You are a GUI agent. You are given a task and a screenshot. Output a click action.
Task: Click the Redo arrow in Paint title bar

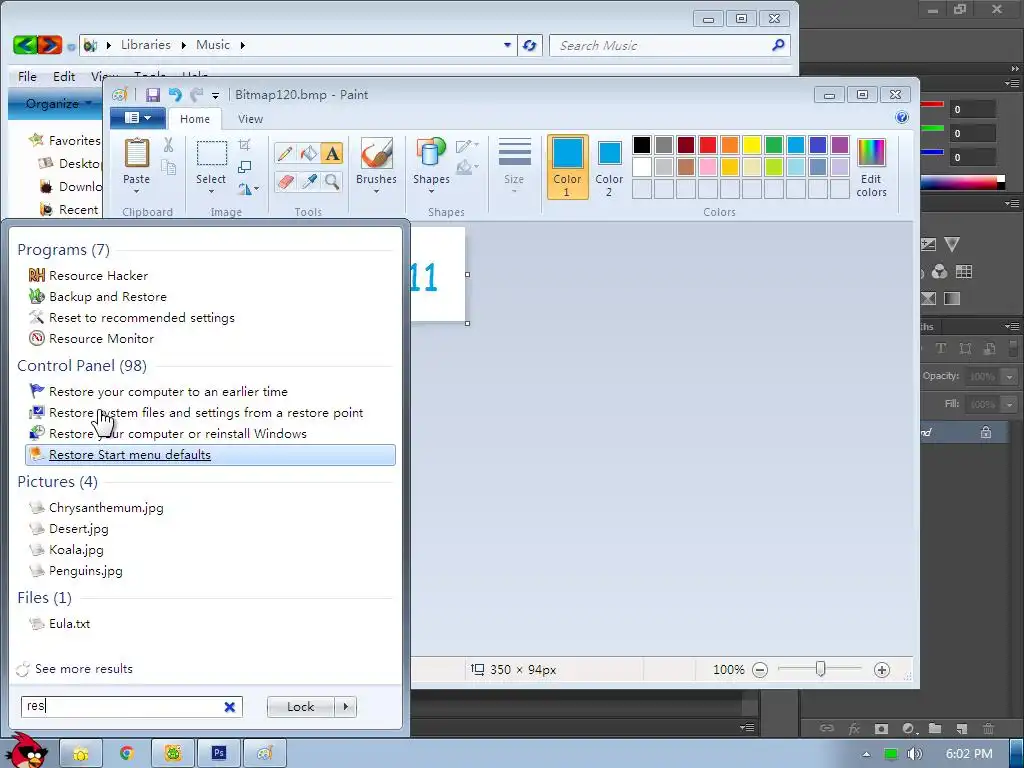(x=197, y=95)
